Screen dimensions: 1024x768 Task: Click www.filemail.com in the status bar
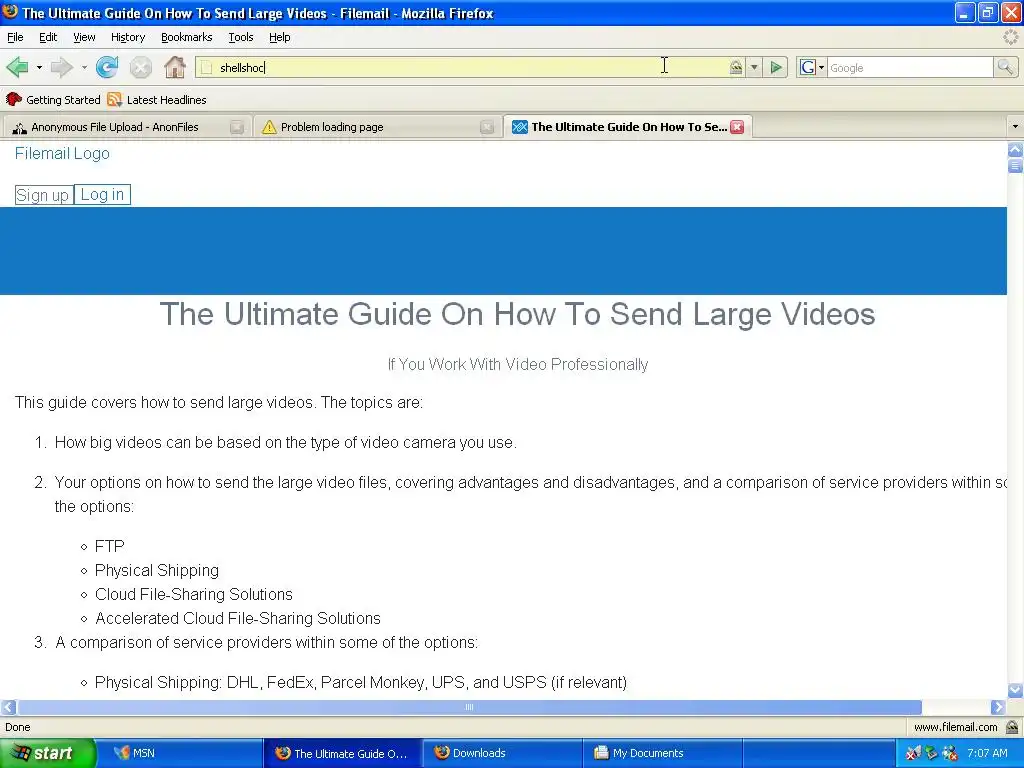click(955, 727)
